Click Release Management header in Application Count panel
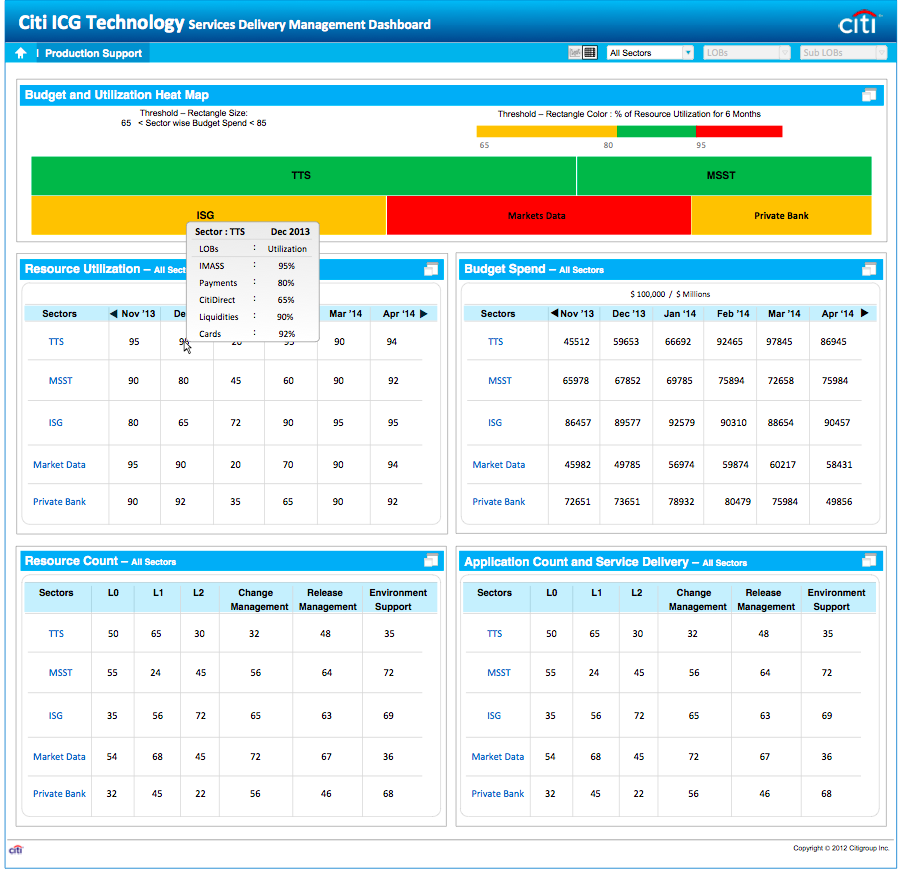Screen dimensions: 902x872 click(766, 599)
